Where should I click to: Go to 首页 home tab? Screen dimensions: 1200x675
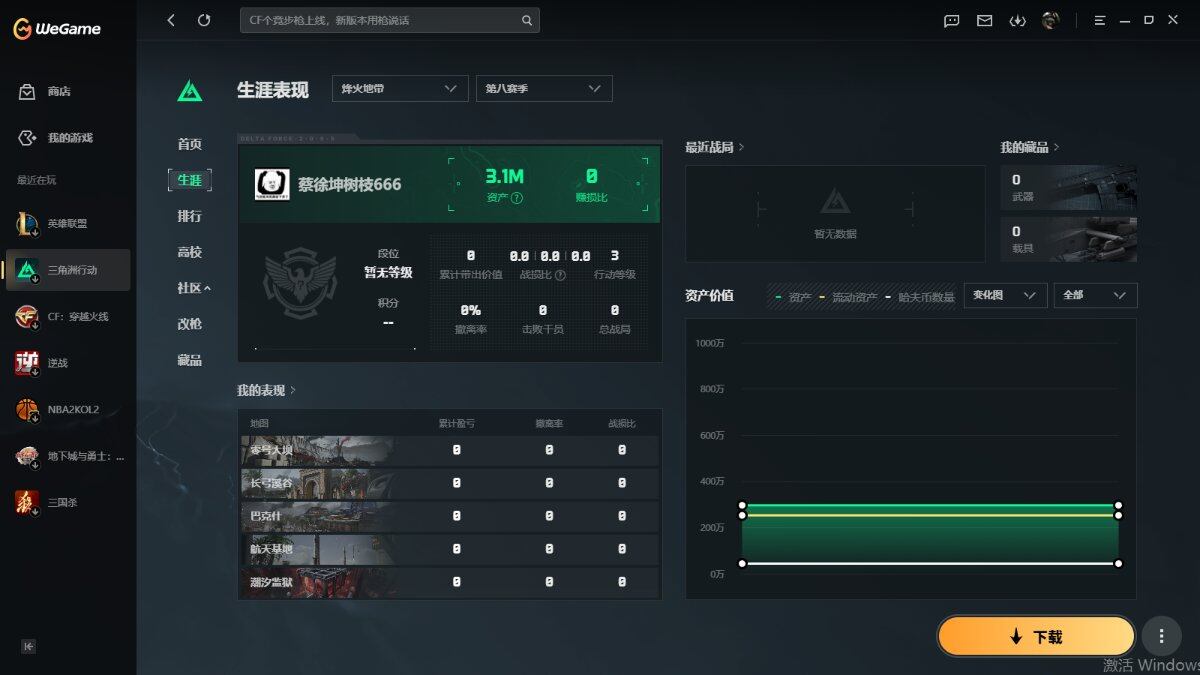(190, 144)
